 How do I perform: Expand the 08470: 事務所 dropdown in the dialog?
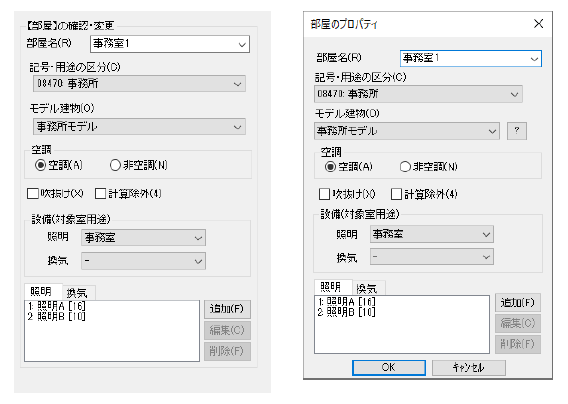point(418,94)
